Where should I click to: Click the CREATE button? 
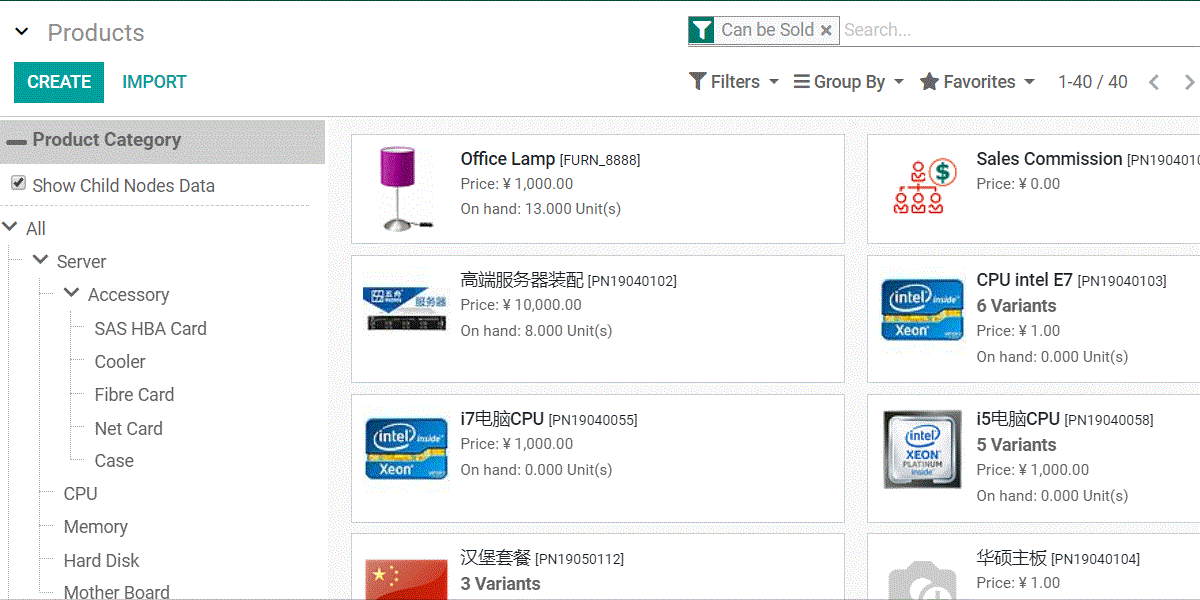click(59, 82)
